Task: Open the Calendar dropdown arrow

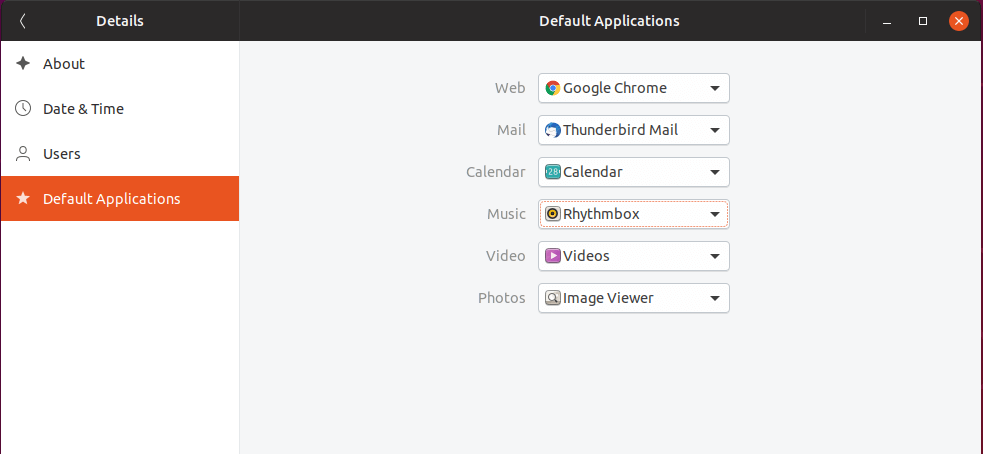Action: click(x=715, y=172)
